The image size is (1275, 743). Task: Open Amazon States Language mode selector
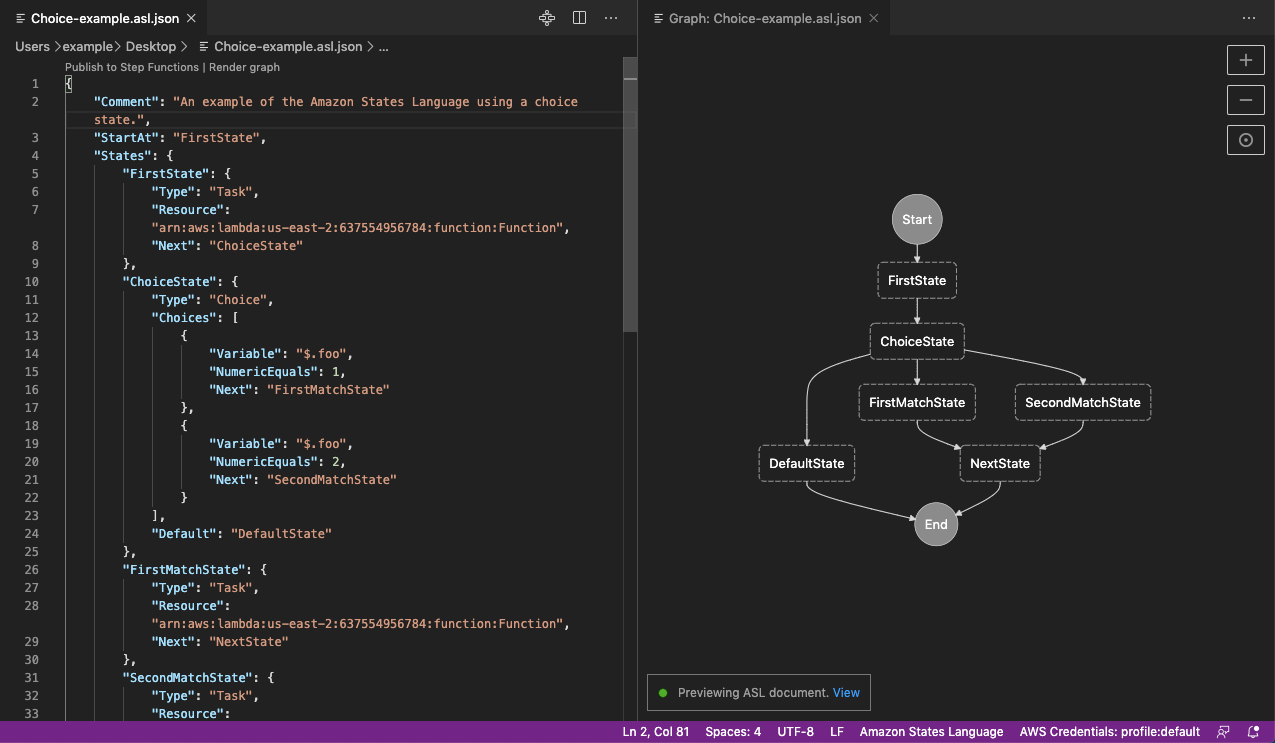pyautogui.click(x=931, y=732)
